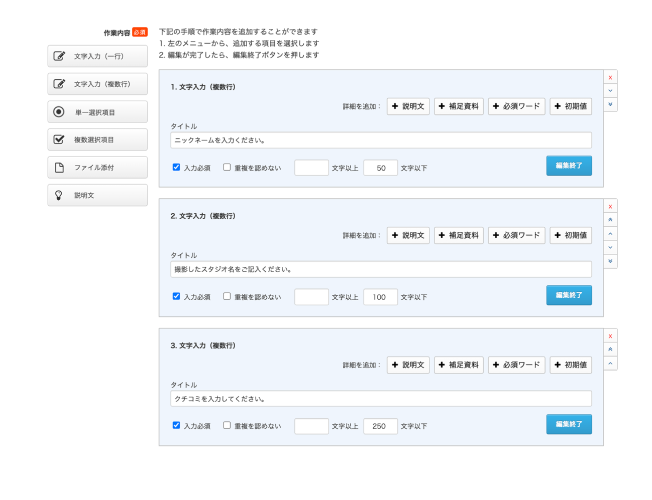Uncheck 入力必須 checkbox in item 3
The height and width of the screenshot is (500, 652).
(177, 425)
